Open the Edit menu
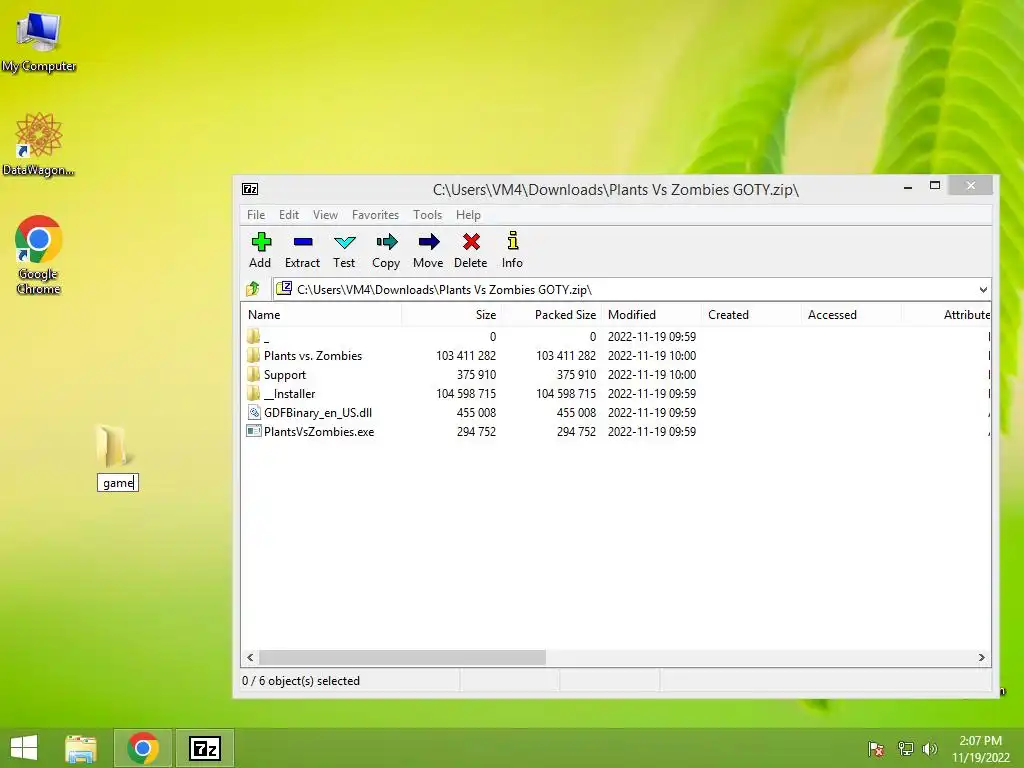 click(x=289, y=215)
